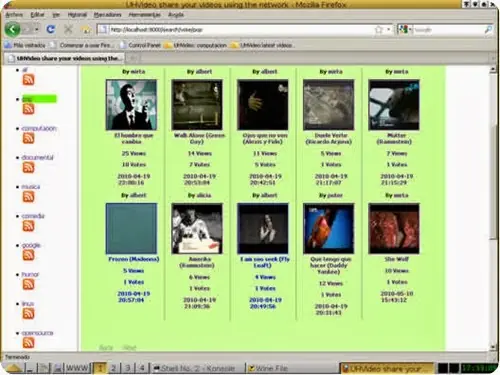Open the opensource tag link
The width and height of the screenshot is (500, 375).
37,333
